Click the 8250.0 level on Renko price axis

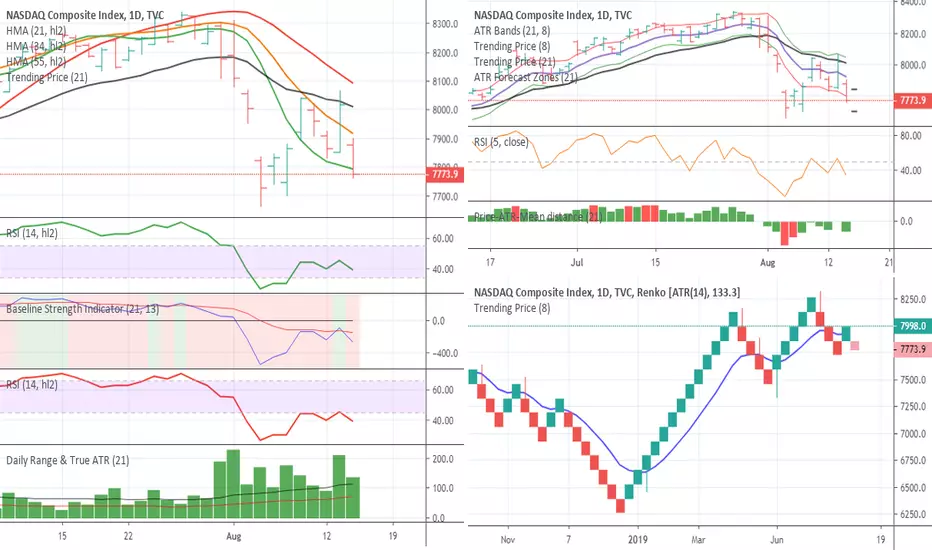912,300
